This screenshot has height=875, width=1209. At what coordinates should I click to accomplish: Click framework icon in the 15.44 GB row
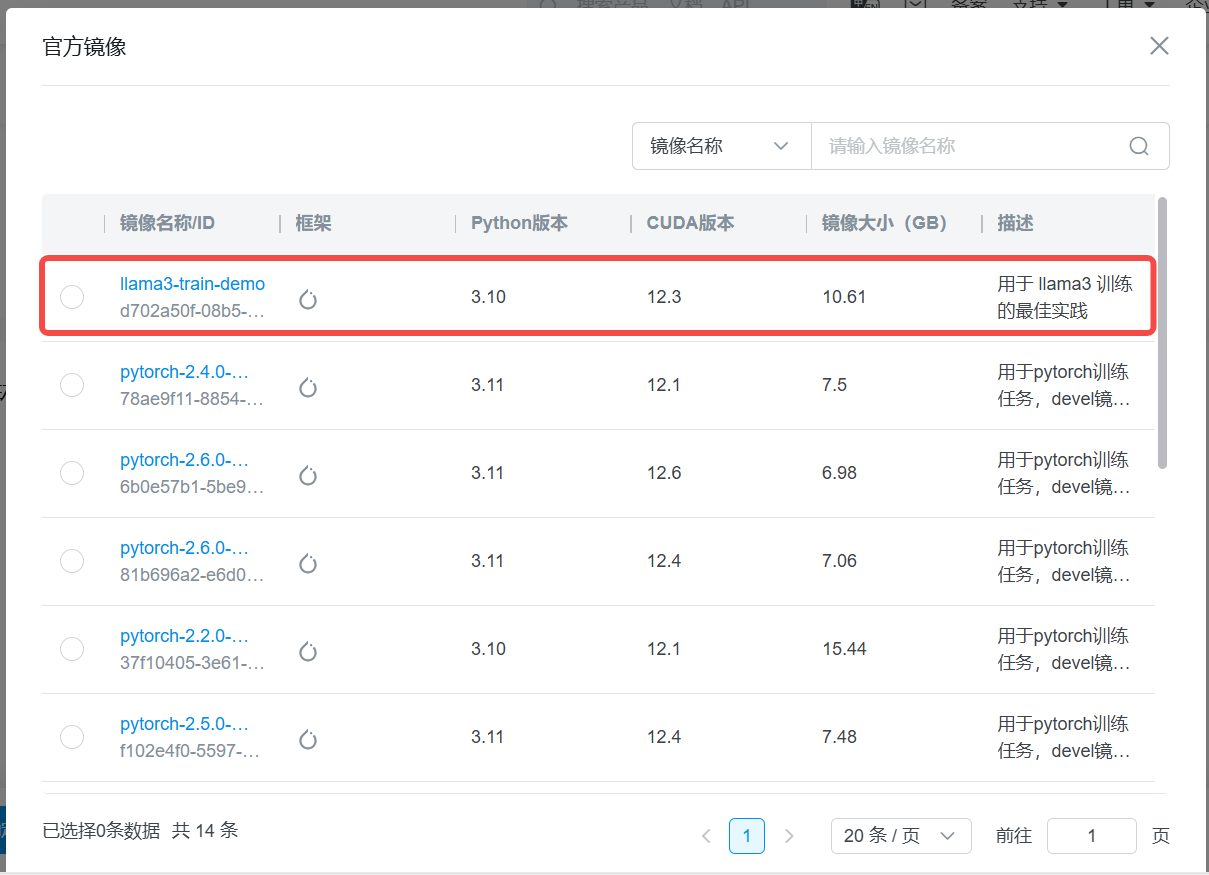(308, 651)
